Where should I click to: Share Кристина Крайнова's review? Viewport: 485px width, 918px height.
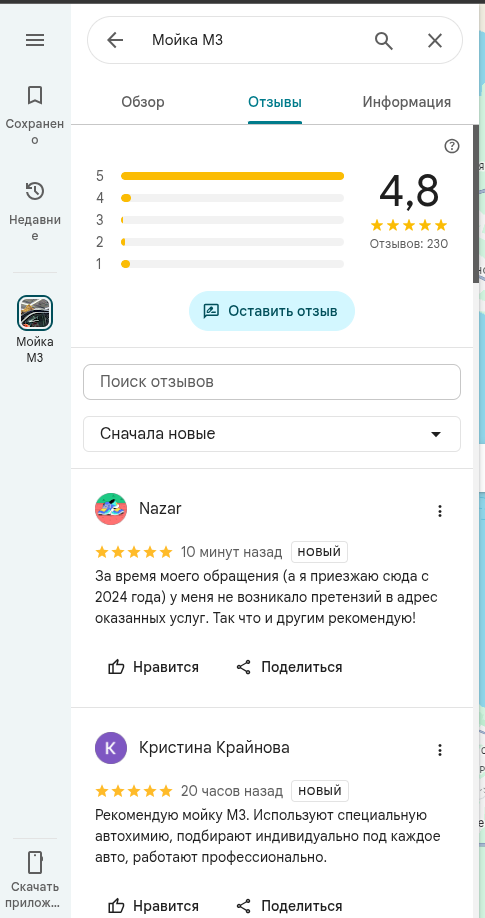tap(289, 906)
